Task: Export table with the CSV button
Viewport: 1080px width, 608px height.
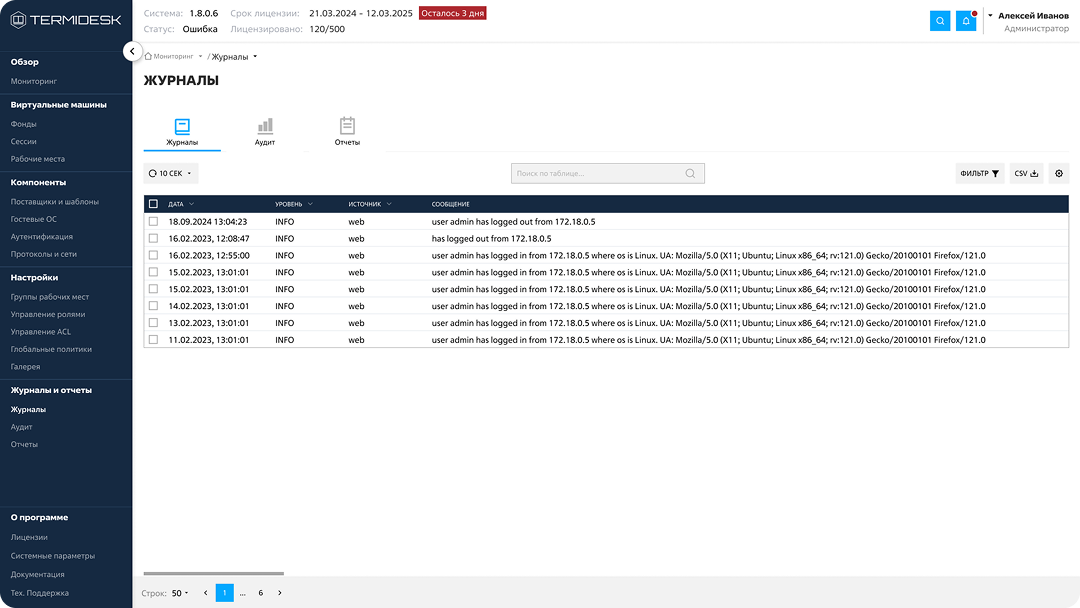Action: (x=1026, y=173)
